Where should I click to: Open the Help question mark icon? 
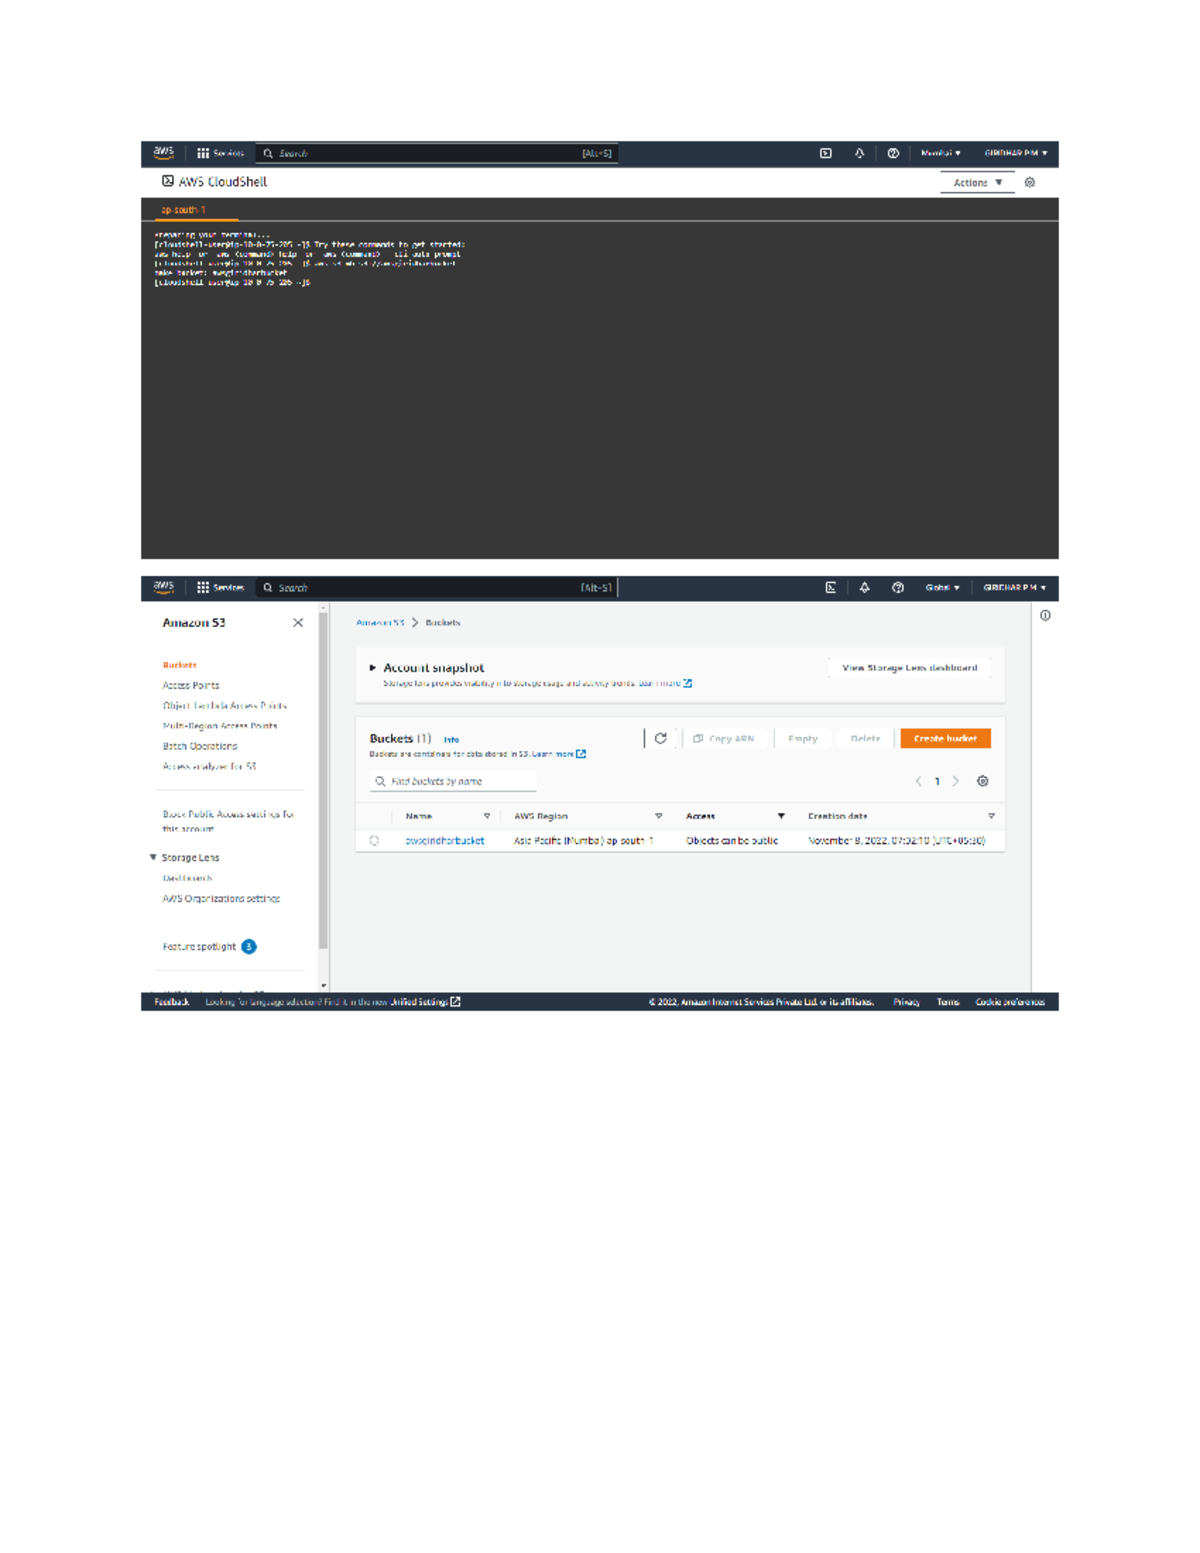pos(892,154)
